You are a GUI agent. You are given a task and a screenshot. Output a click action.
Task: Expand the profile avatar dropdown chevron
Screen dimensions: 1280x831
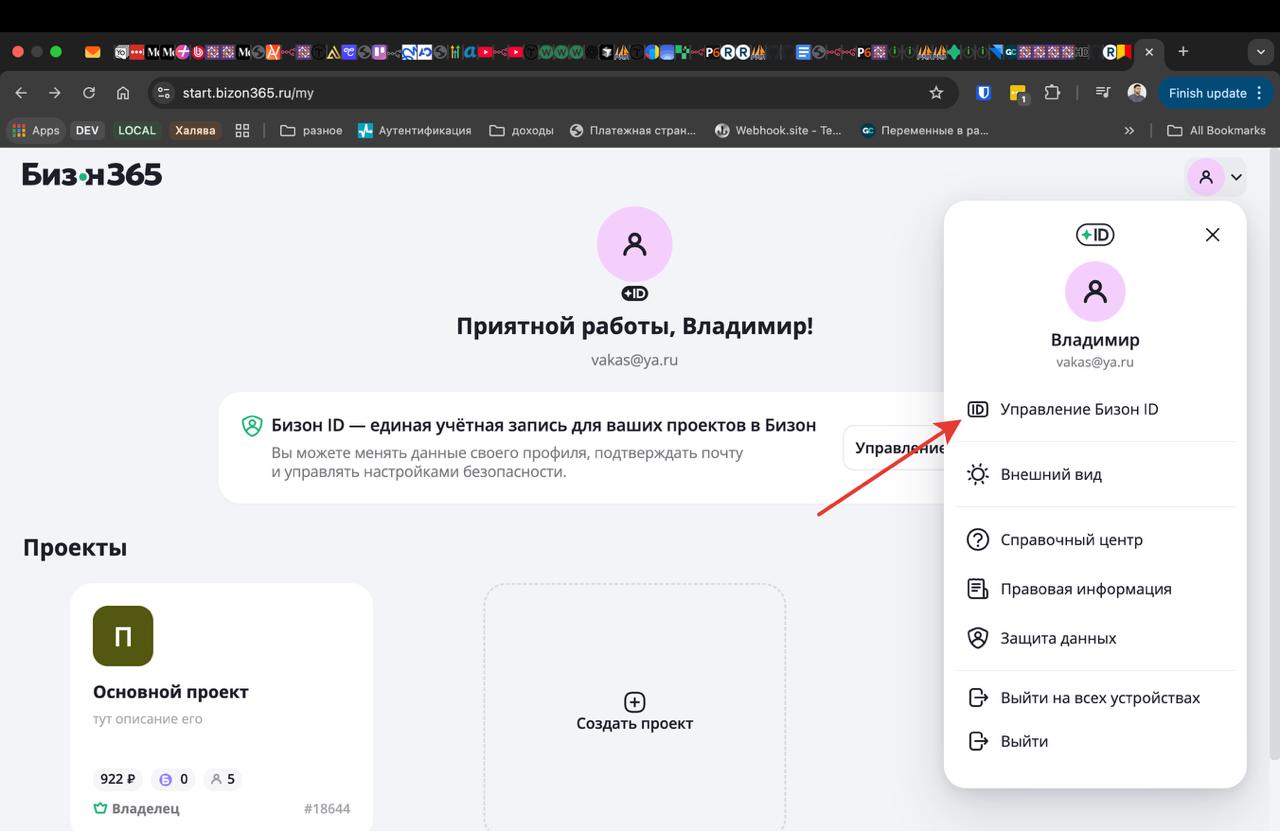coord(1237,178)
